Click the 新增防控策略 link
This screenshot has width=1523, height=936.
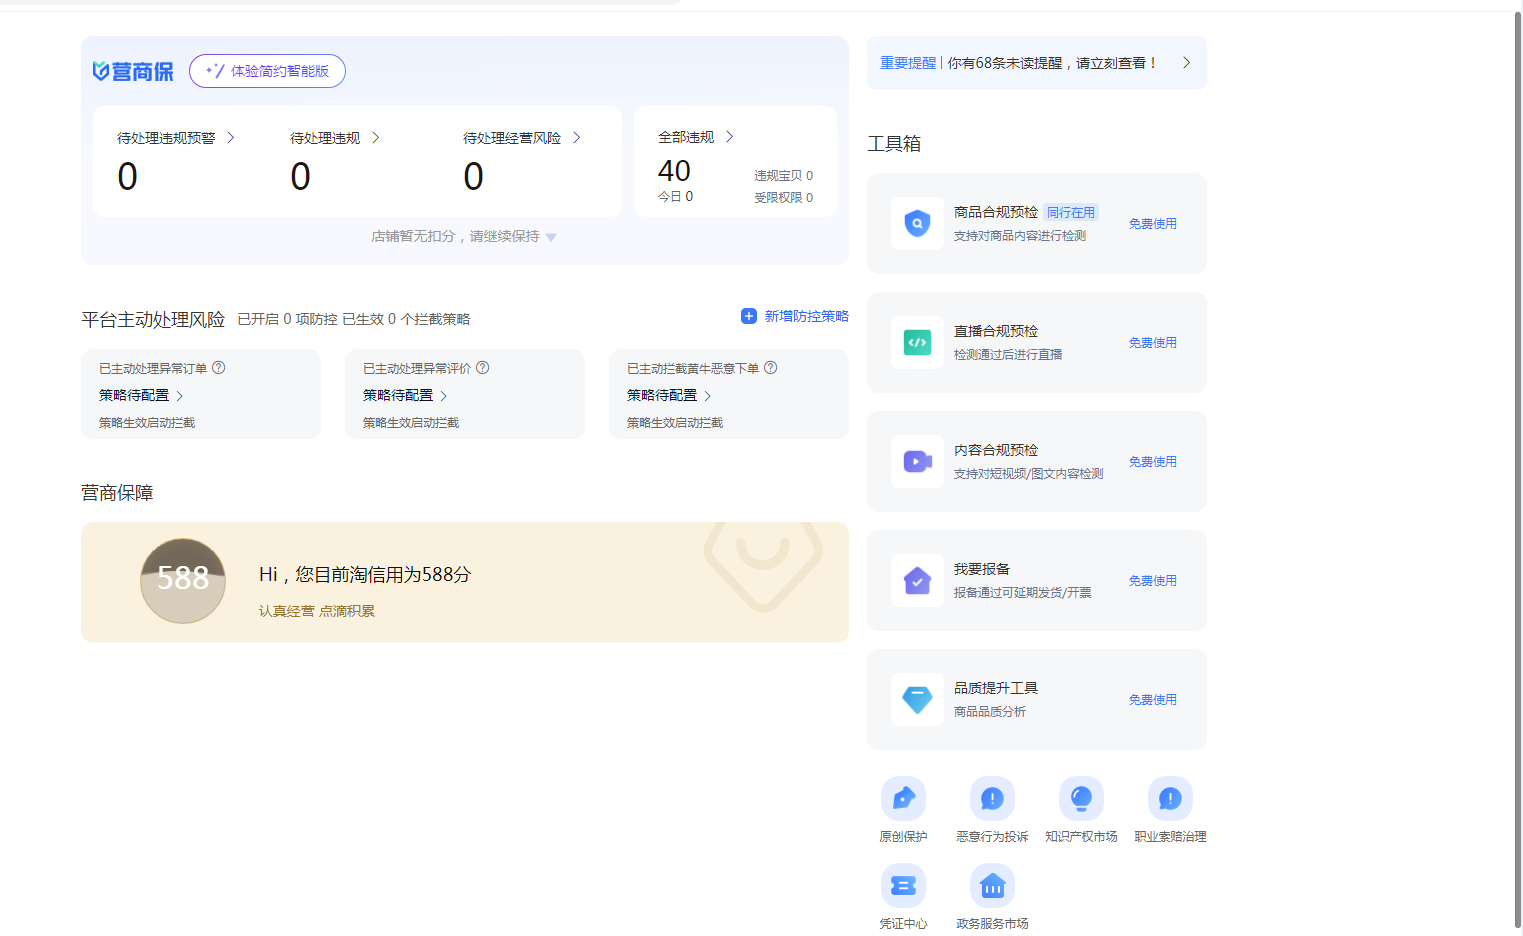[807, 316]
